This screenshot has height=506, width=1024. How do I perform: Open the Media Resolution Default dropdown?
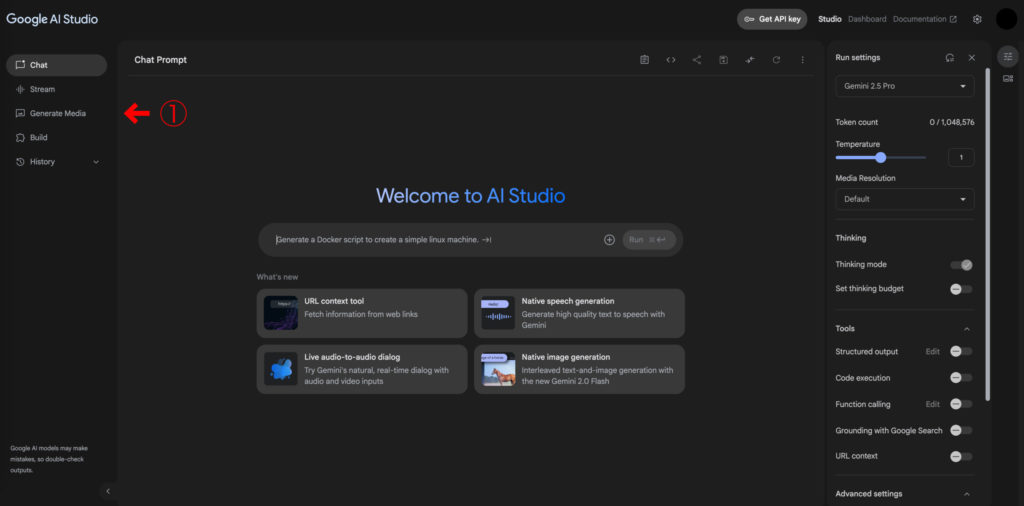[x=904, y=199]
